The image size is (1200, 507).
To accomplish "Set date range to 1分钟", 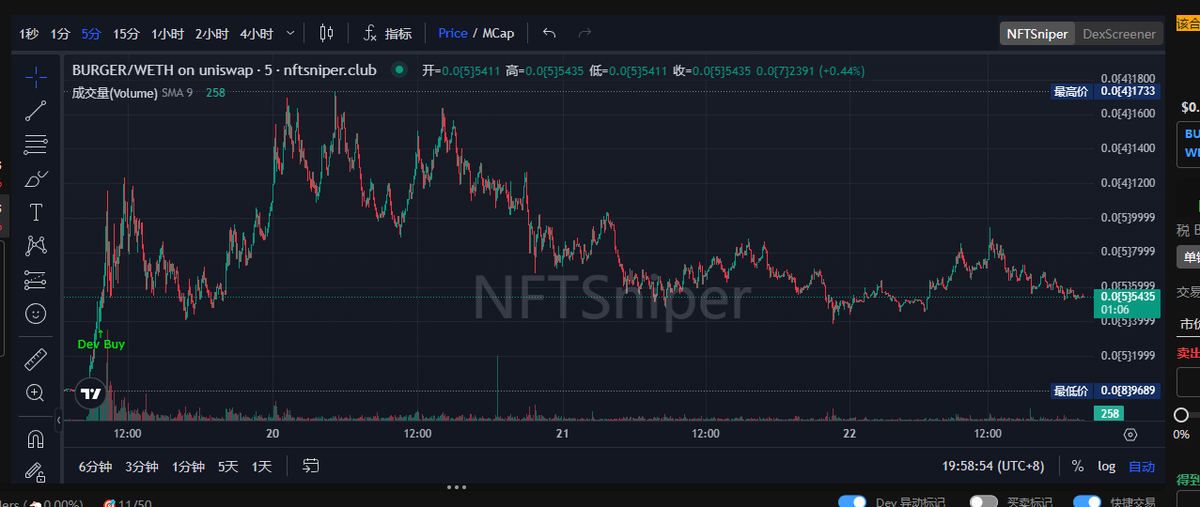I will coord(188,466).
